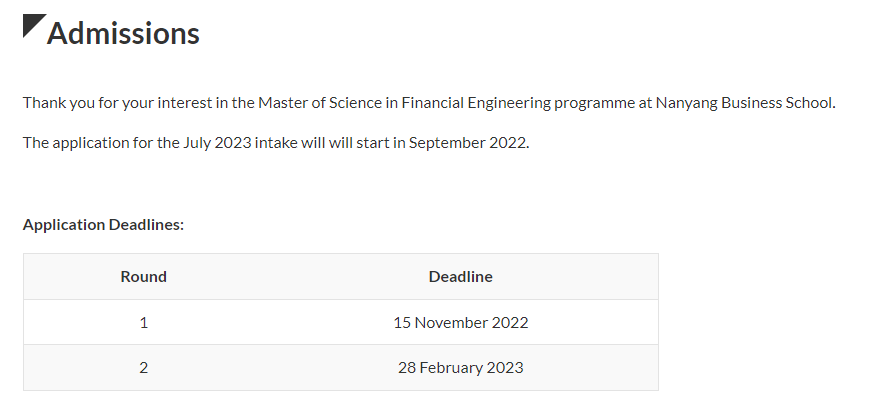The height and width of the screenshot is (416, 874).
Task: Click the Admissions page heading
Action: 123,34
